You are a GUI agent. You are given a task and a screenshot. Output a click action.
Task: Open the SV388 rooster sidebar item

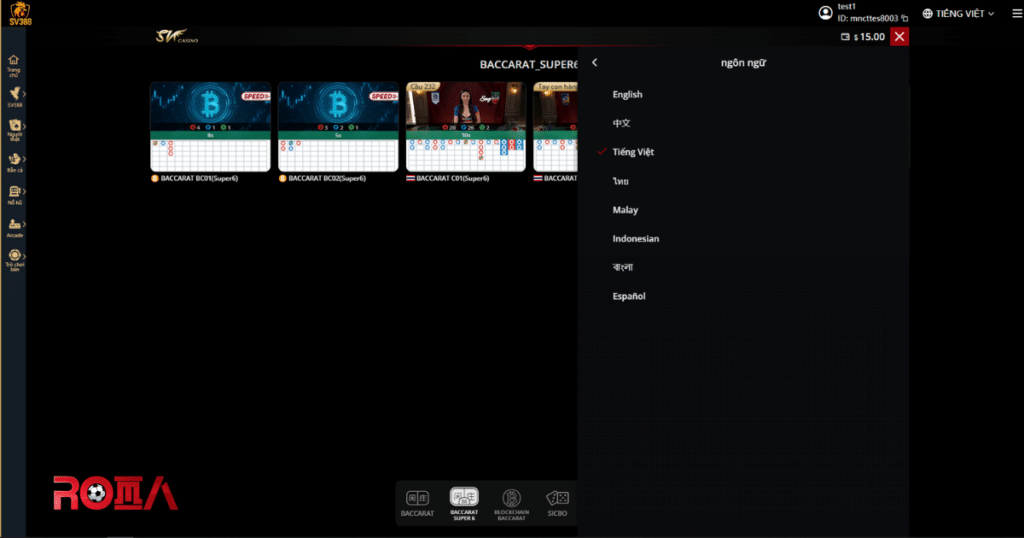tap(14, 97)
